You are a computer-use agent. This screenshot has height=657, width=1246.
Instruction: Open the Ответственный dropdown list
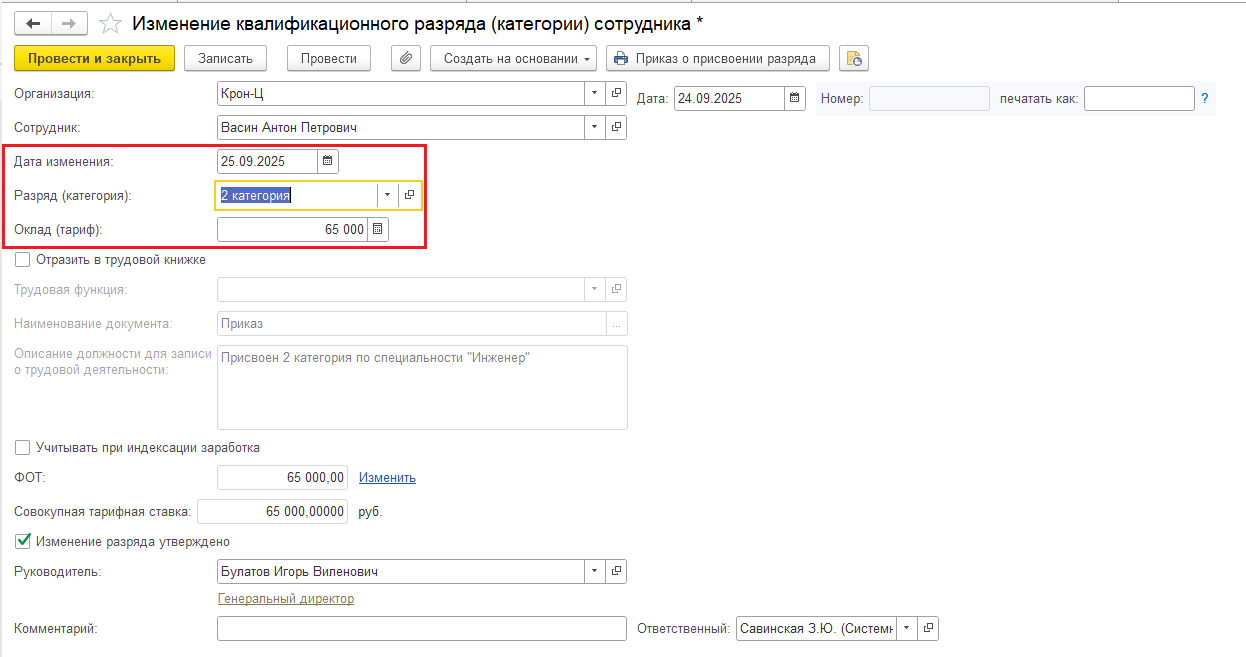click(x=906, y=629)
